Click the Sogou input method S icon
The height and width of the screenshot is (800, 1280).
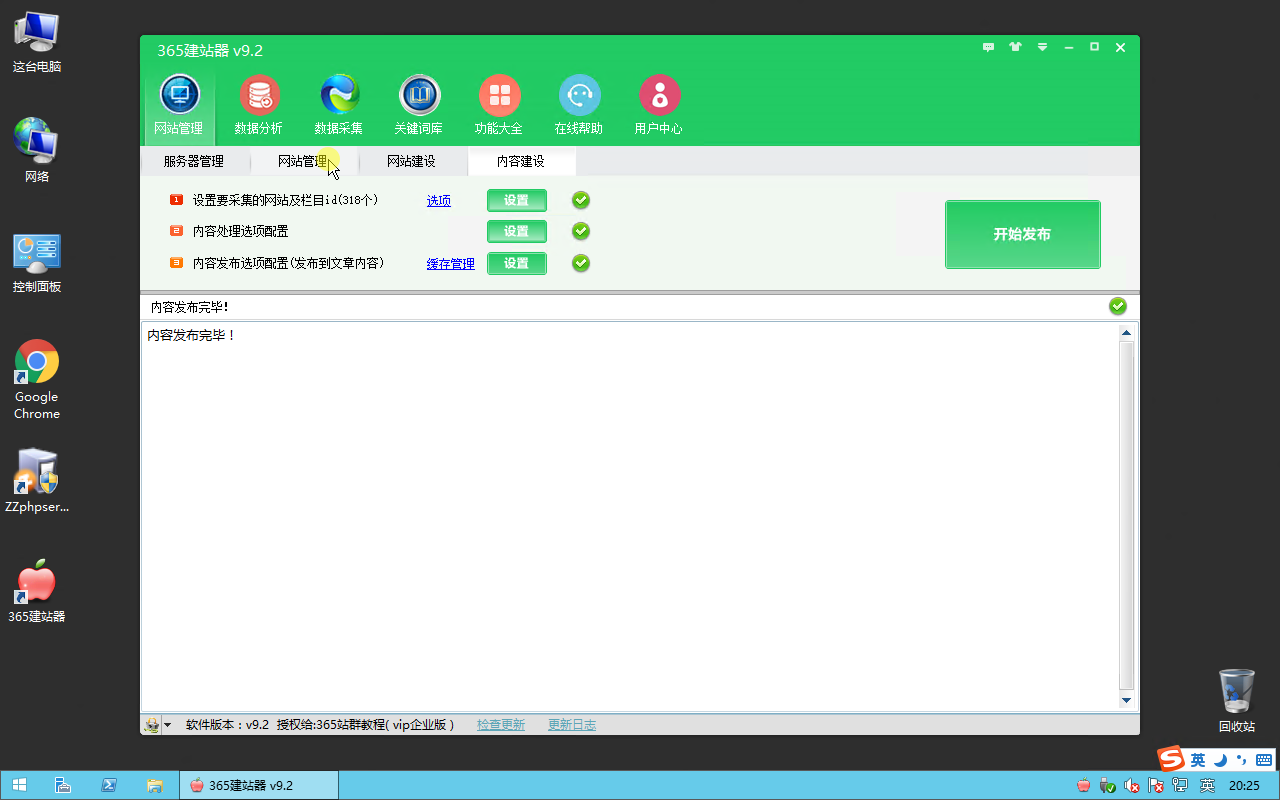point(1171,759)
